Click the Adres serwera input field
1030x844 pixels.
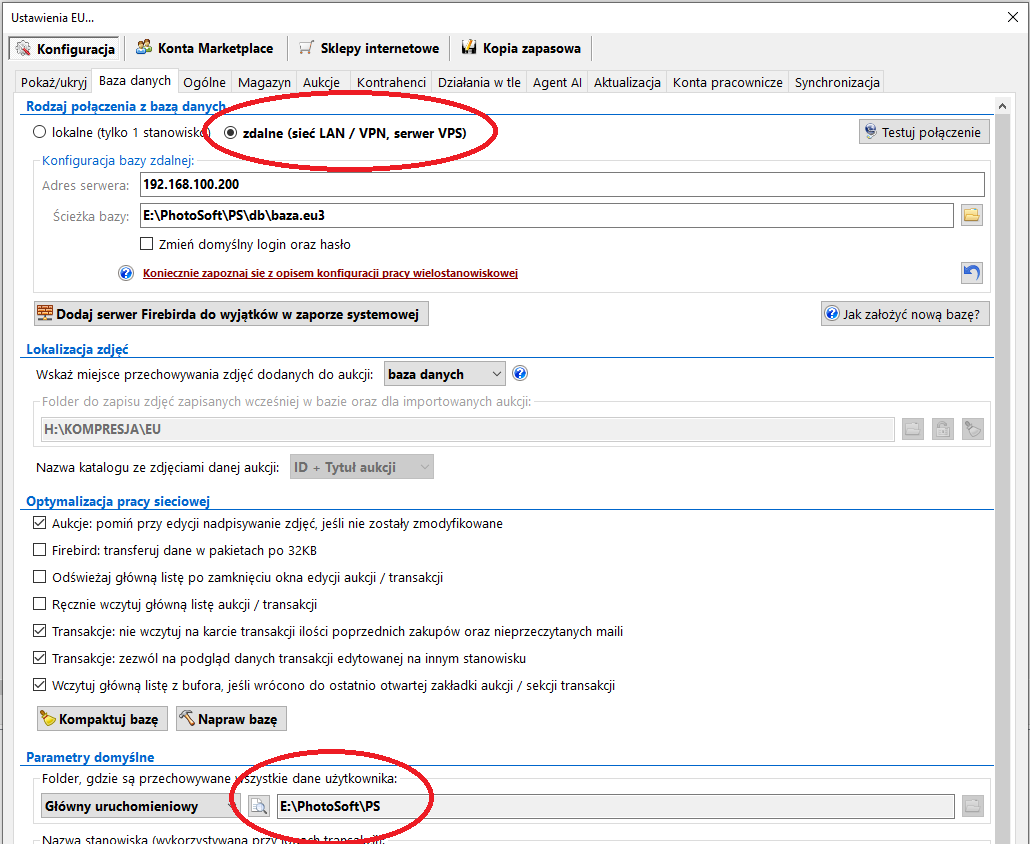[560, 185]
